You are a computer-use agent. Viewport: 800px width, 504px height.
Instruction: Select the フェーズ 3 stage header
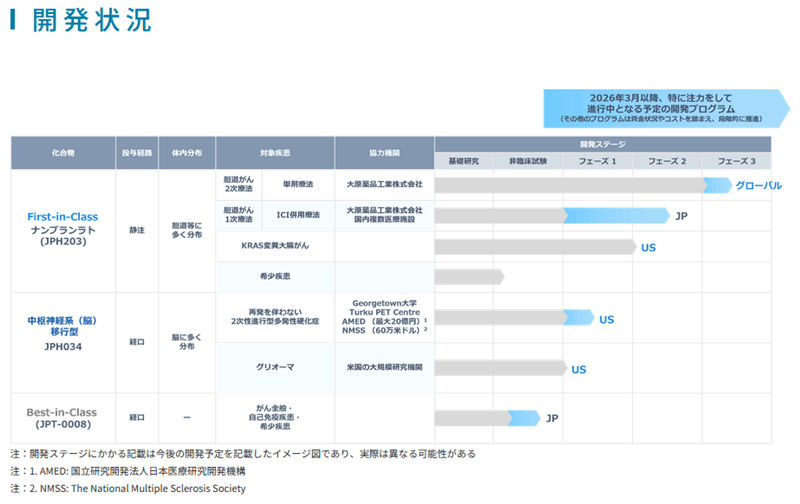[x=736, y=161]
